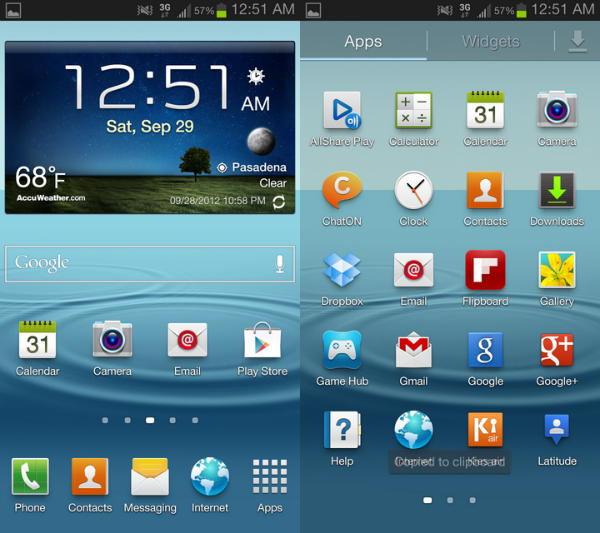
Task: Tap the Google search bar
Action: (150, 264)
